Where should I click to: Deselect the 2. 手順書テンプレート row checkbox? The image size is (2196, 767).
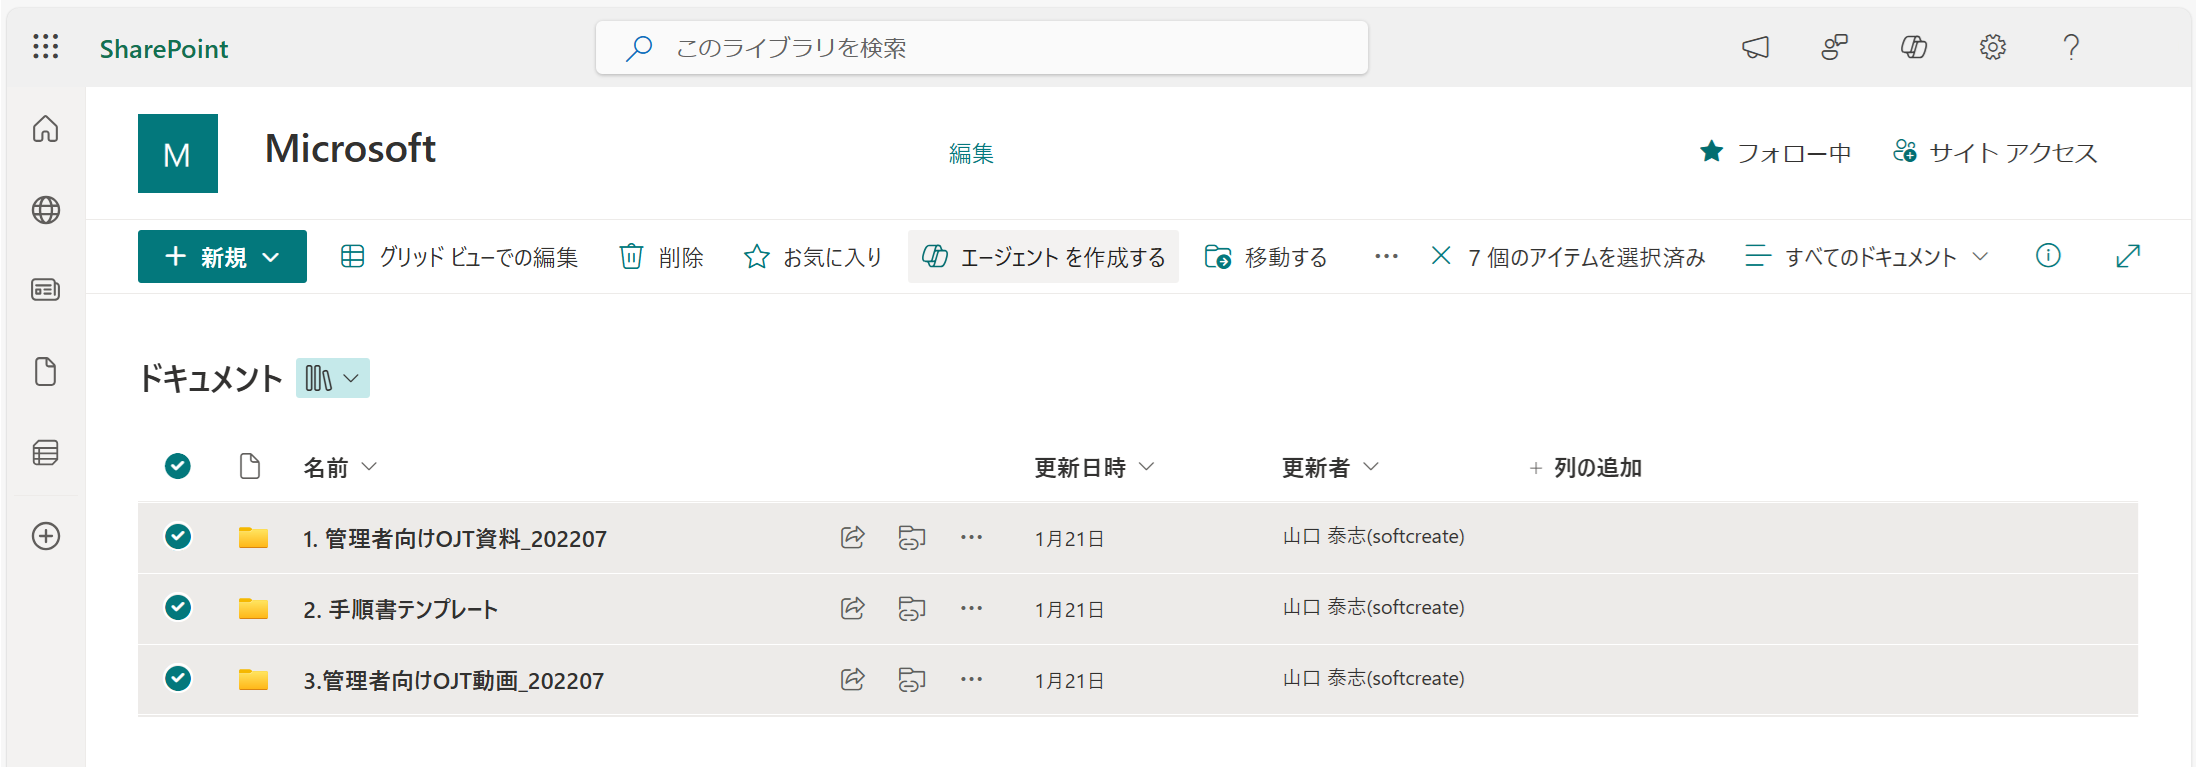[x=178, y=608]
